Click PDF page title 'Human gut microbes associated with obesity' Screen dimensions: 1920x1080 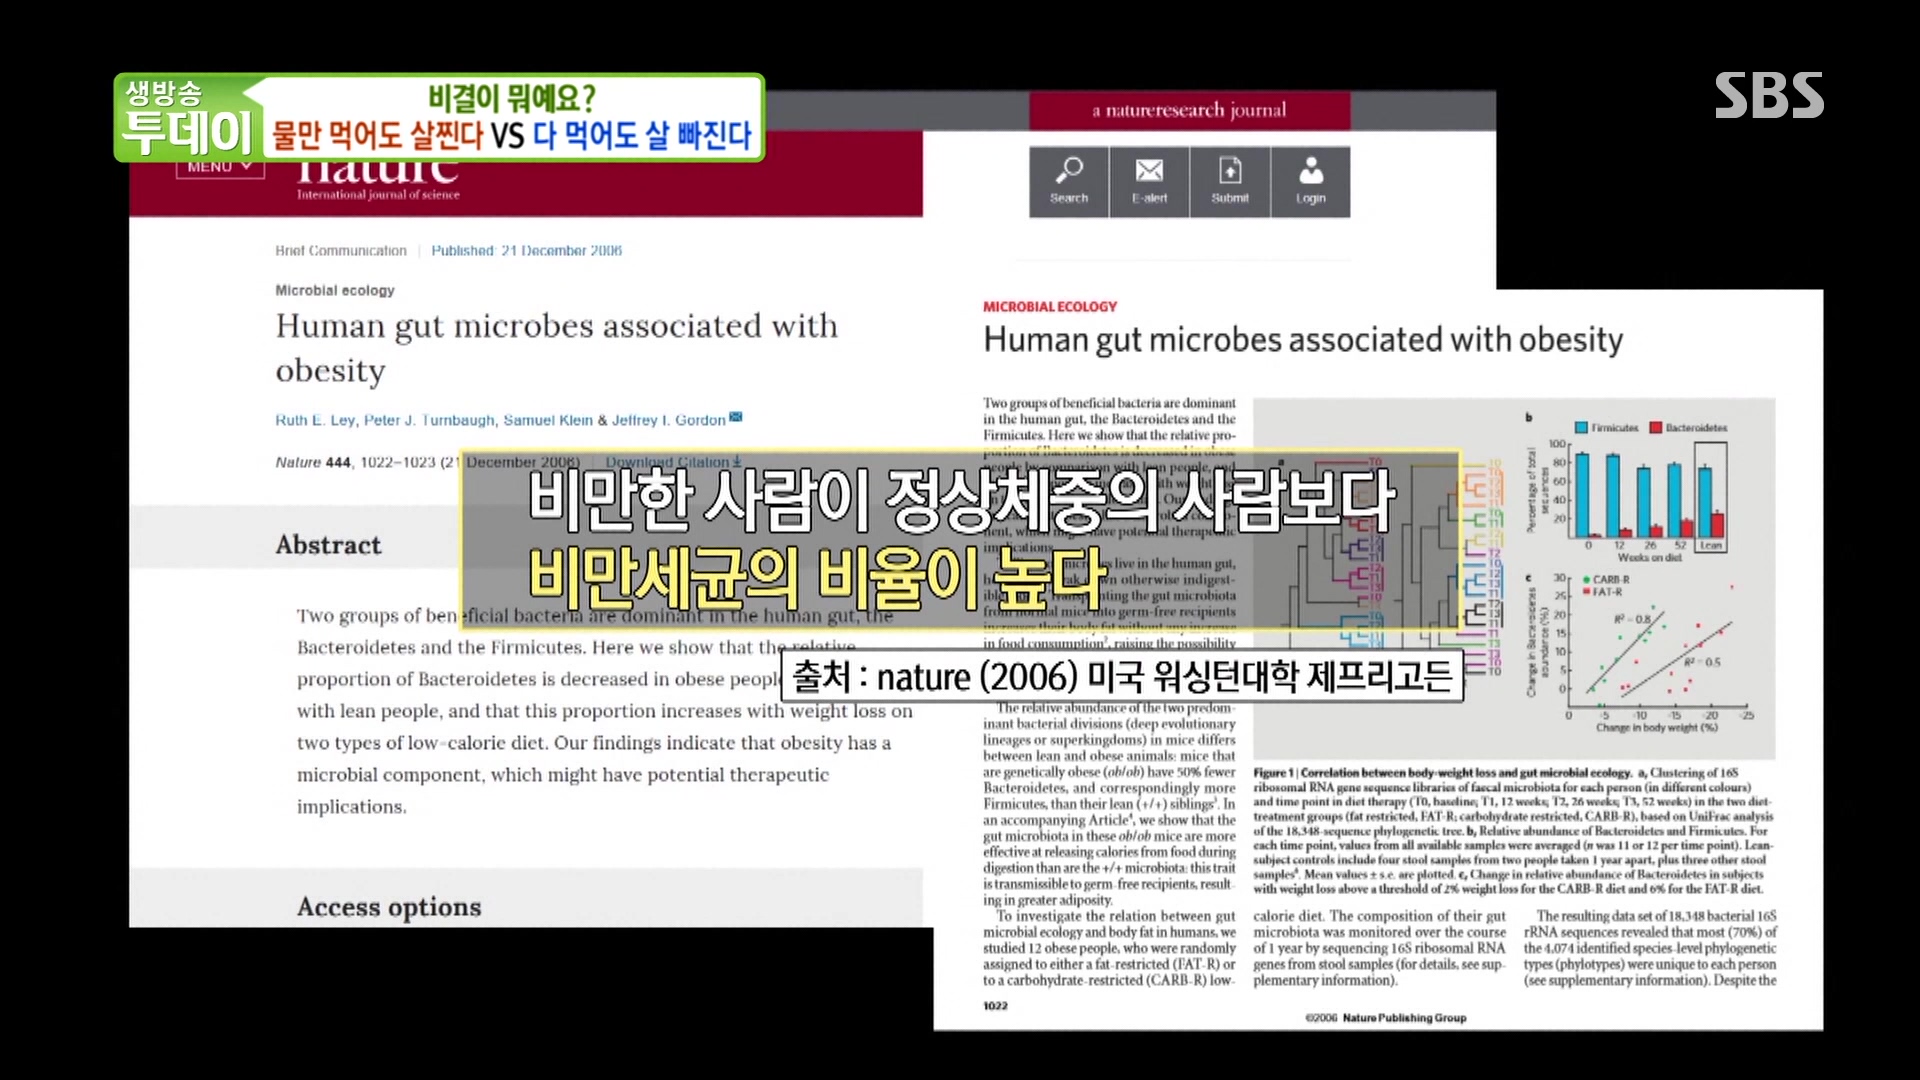point(1303,340)
